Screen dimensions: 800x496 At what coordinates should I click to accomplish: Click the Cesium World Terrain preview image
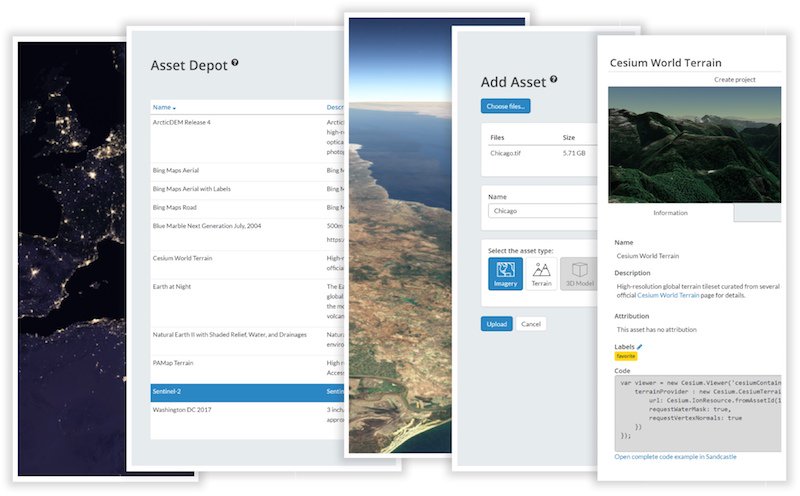point(694,145)
